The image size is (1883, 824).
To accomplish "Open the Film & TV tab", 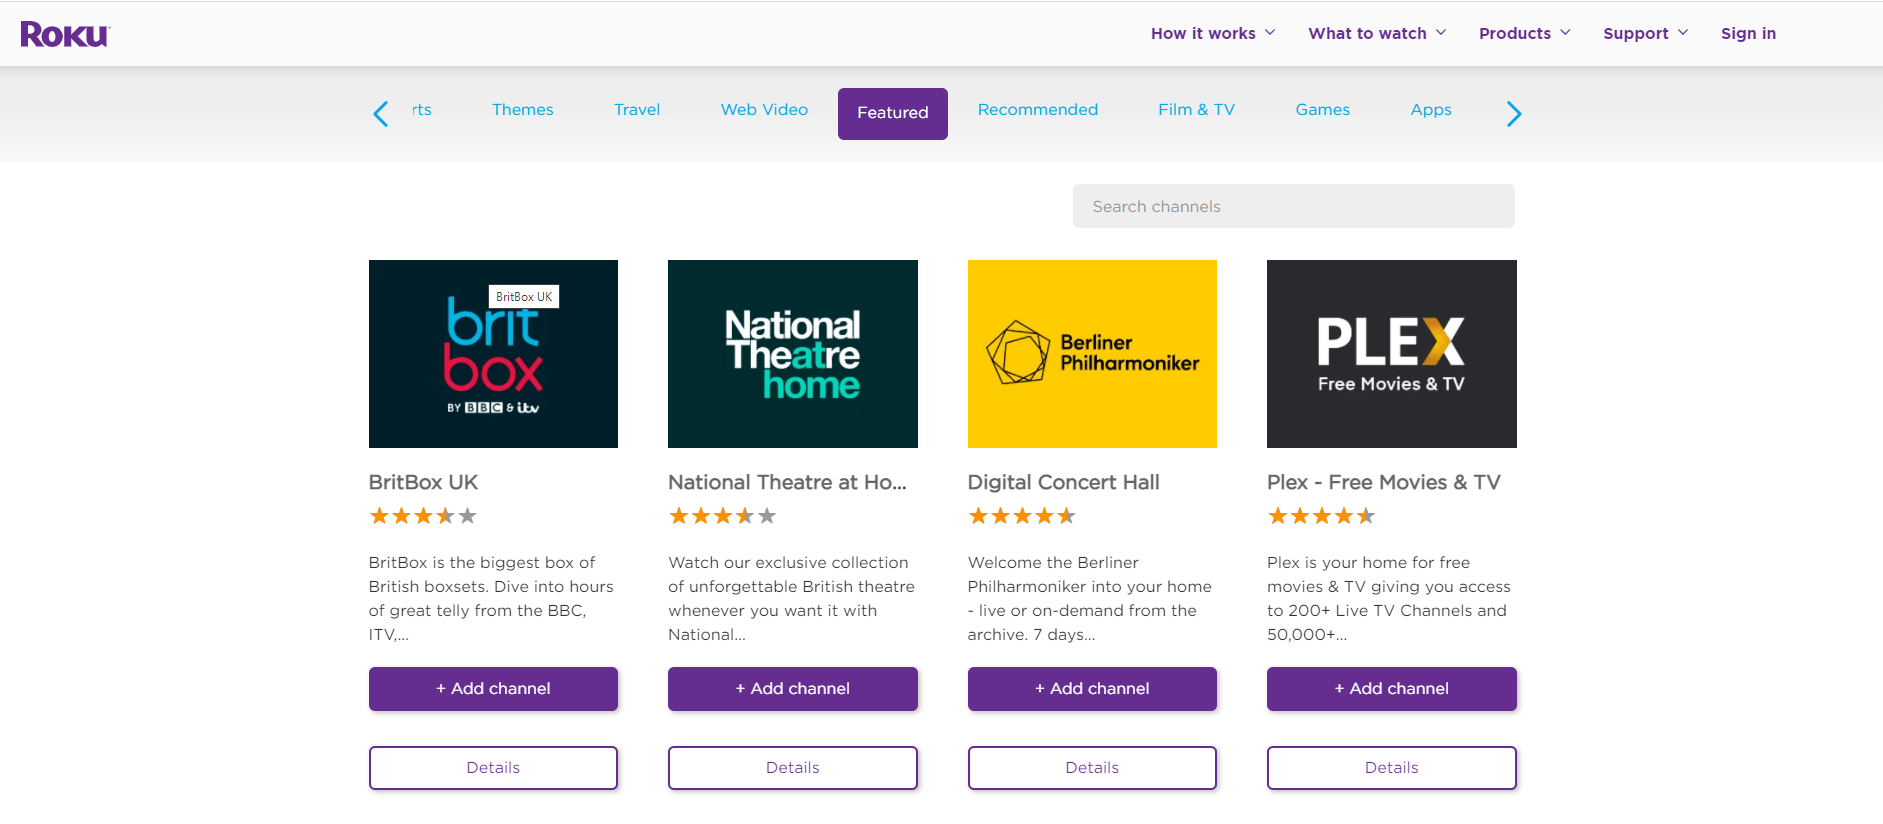I will [x=1196, y=110].
